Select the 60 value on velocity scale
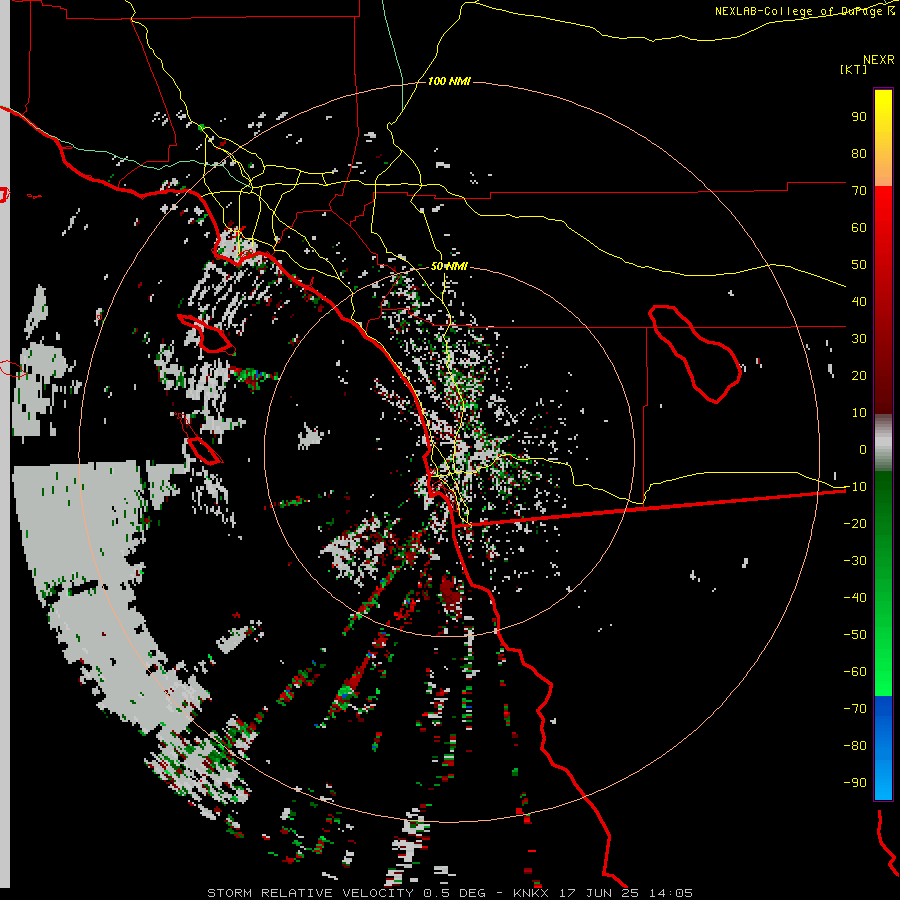This screenshot has height=900, width=900. [859, 227]
